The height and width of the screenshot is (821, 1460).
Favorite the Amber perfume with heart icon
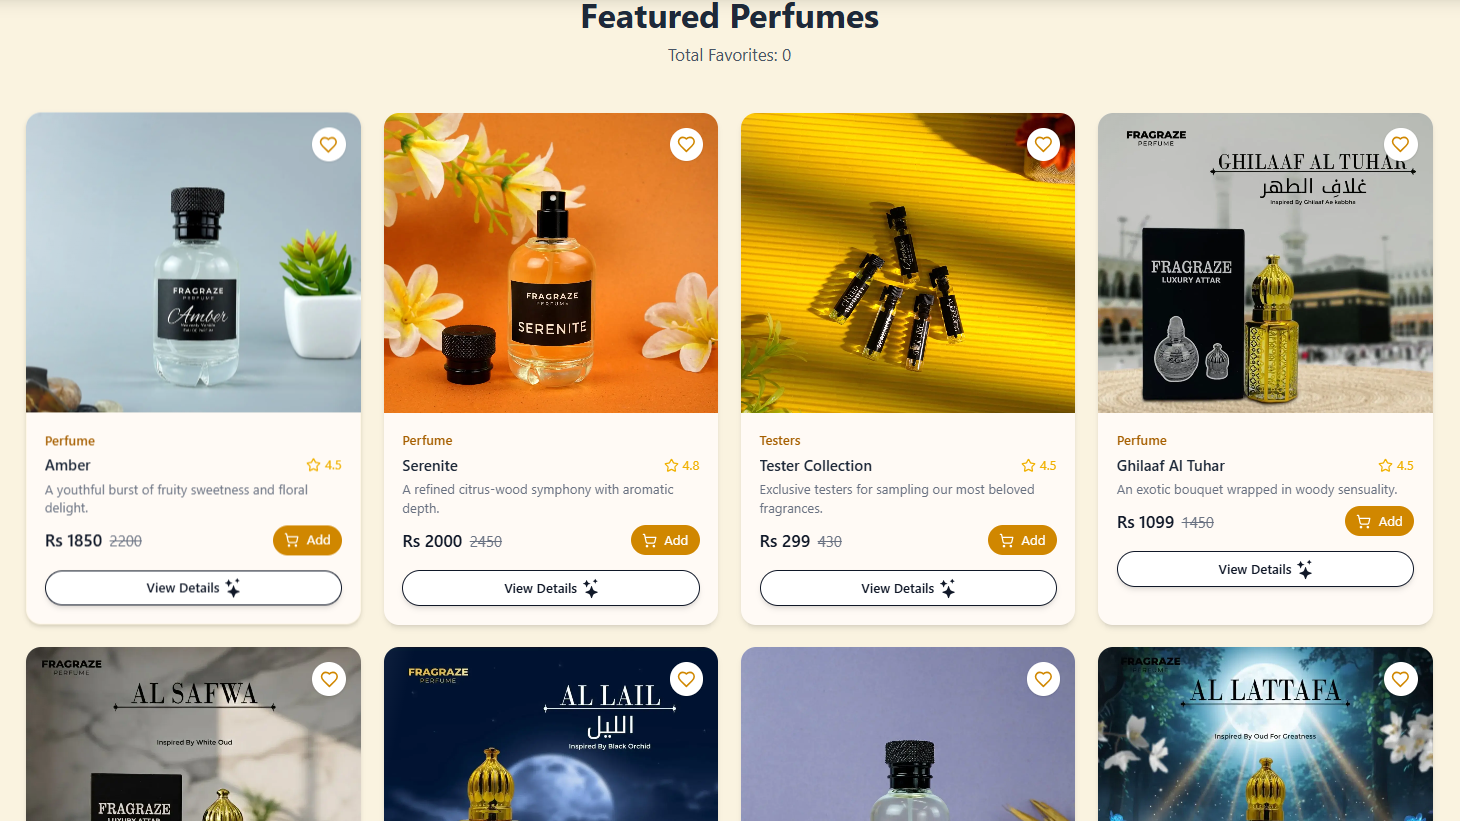pos(328,145)
